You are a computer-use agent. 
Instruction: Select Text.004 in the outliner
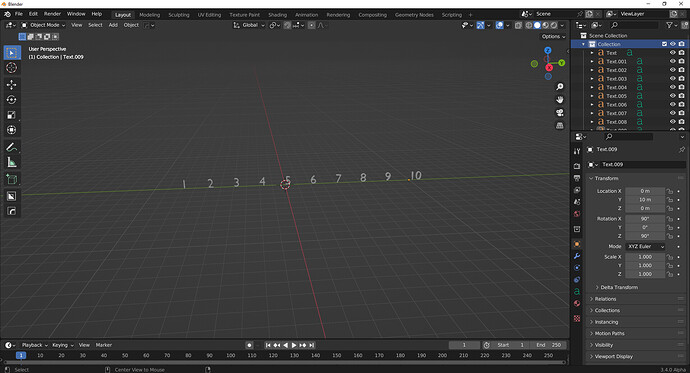click(x=617, y=87)
